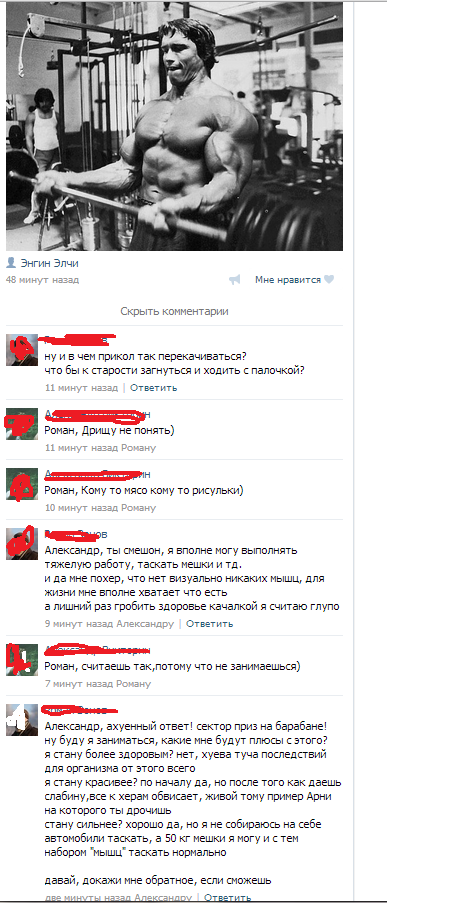Image resolution: width=464 pixels, height=903 pixels.
Task: Click the '48 минут назад' post timestamp
Action: click(x=42, y=280)
